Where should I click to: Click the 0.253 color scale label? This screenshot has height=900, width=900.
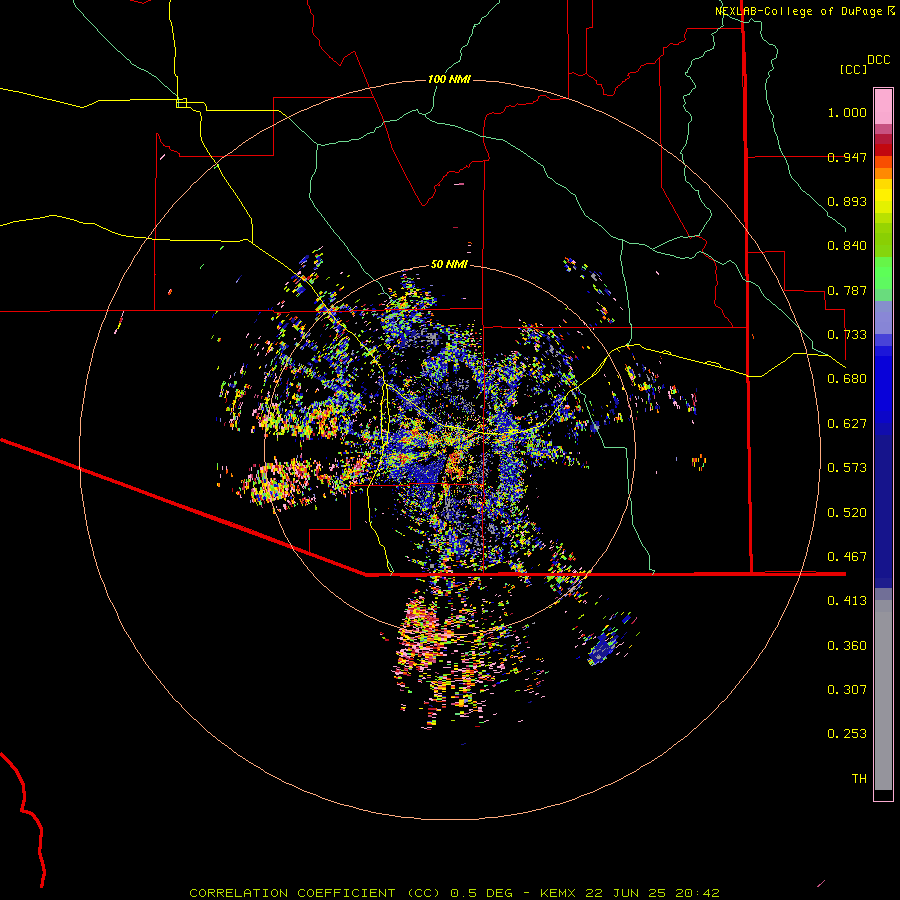tap(847, 734)
